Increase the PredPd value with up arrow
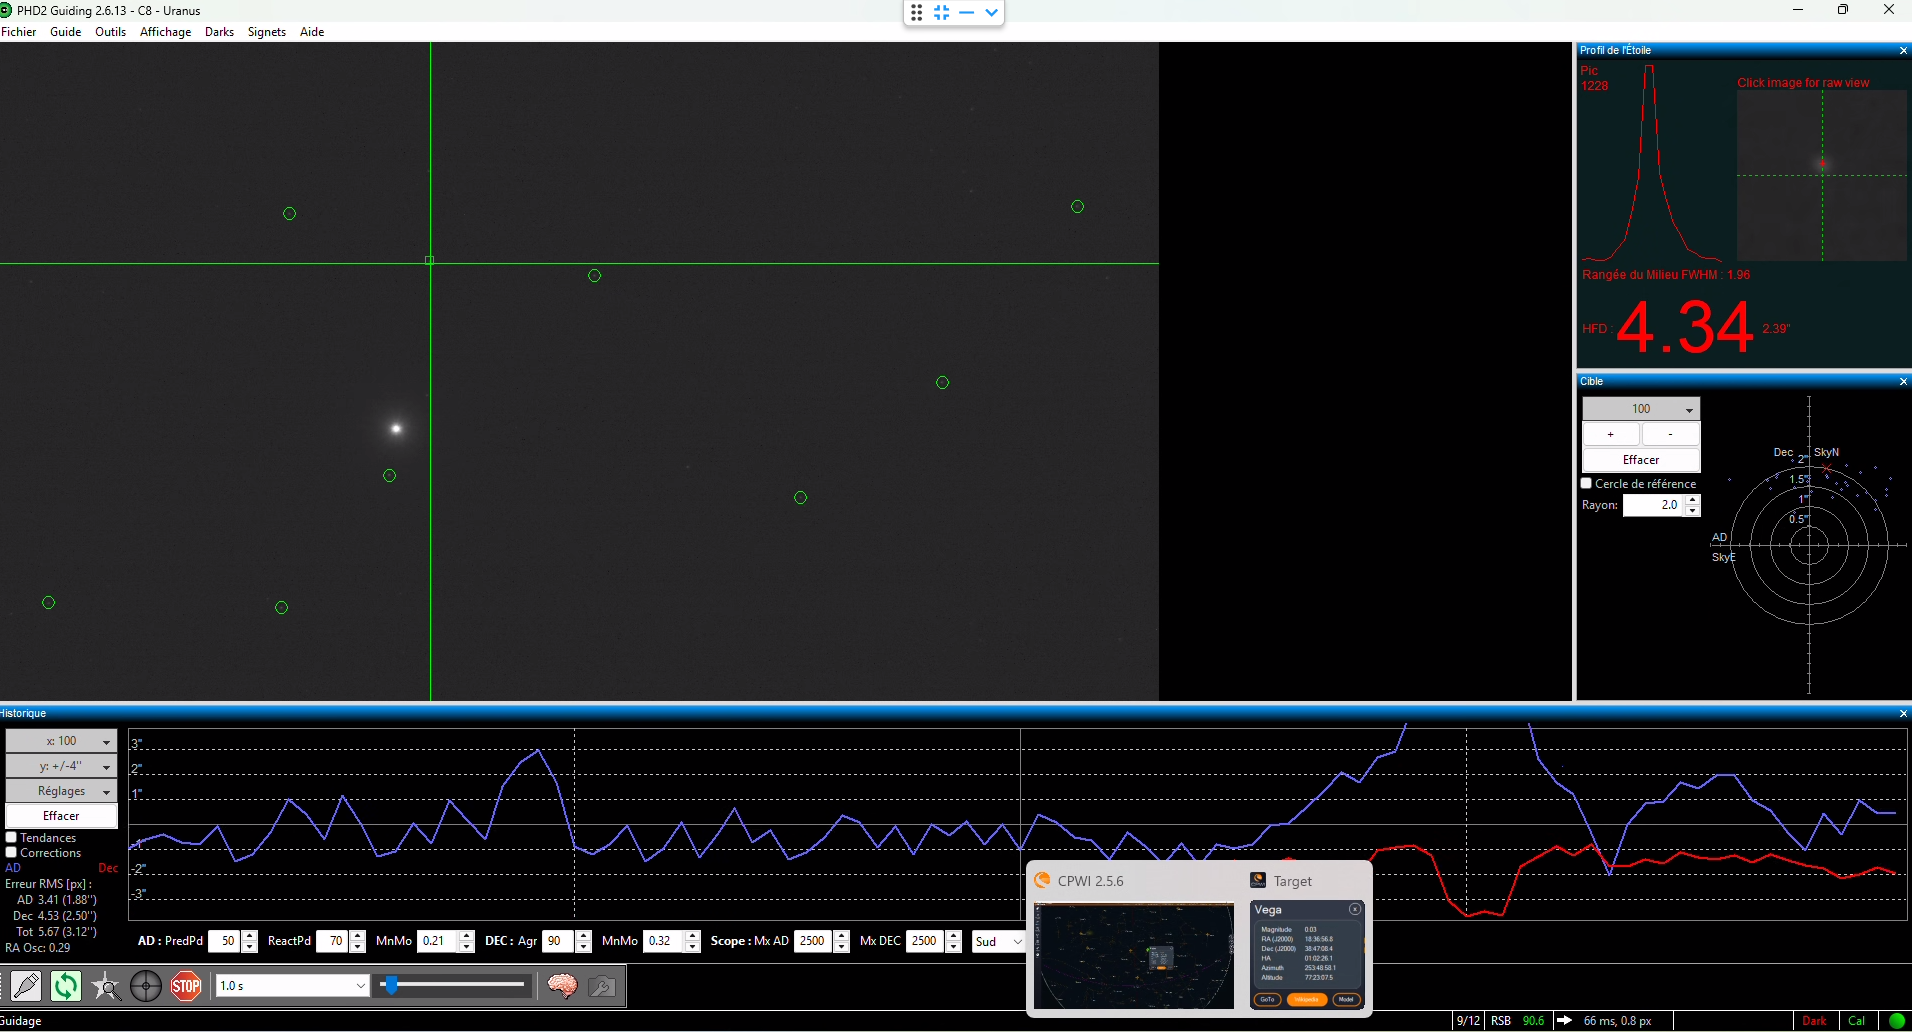 [250, 936]
